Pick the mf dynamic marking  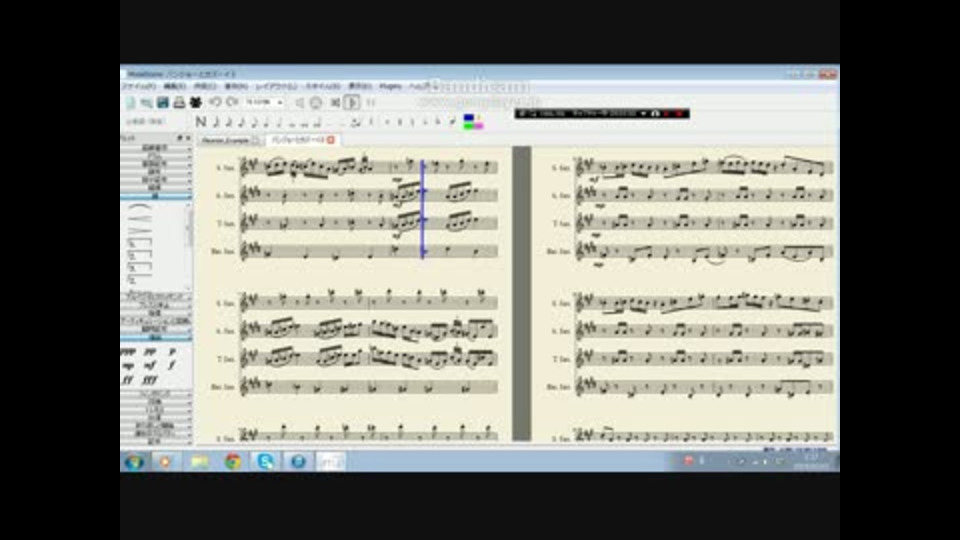pos(150,366)
